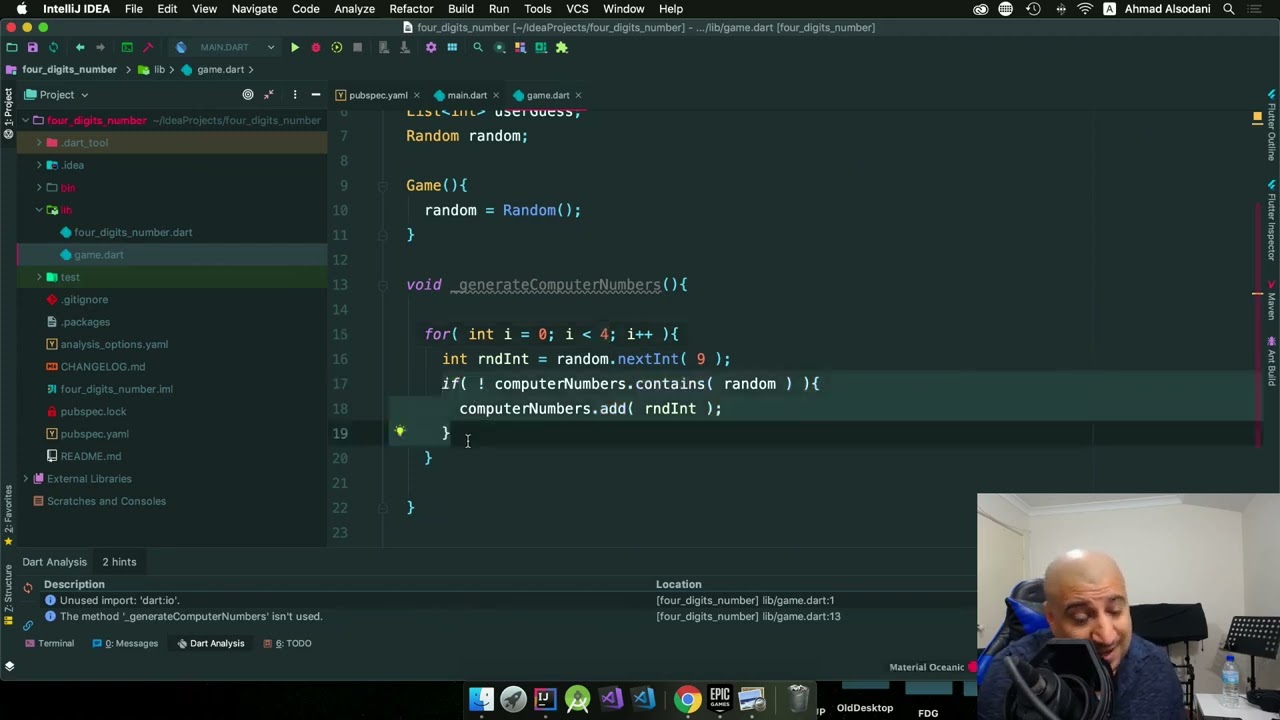Open the VCS menu
1280x720 pixels.
coord(577,9)
